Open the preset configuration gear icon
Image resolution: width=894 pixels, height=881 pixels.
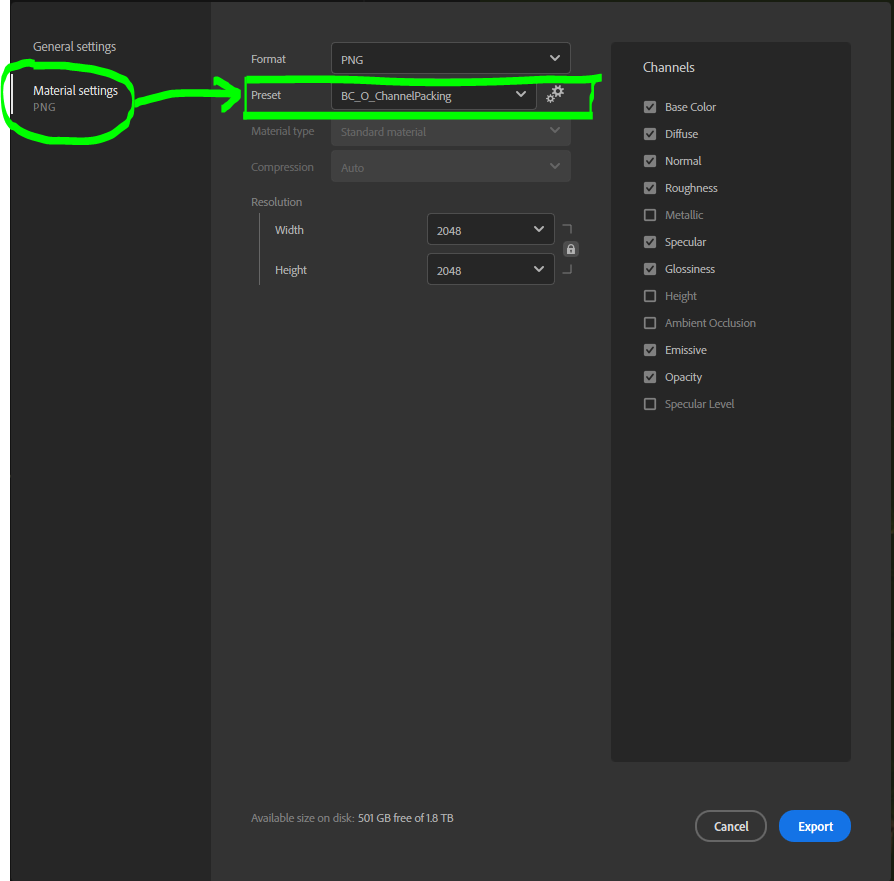click(555, 94)
